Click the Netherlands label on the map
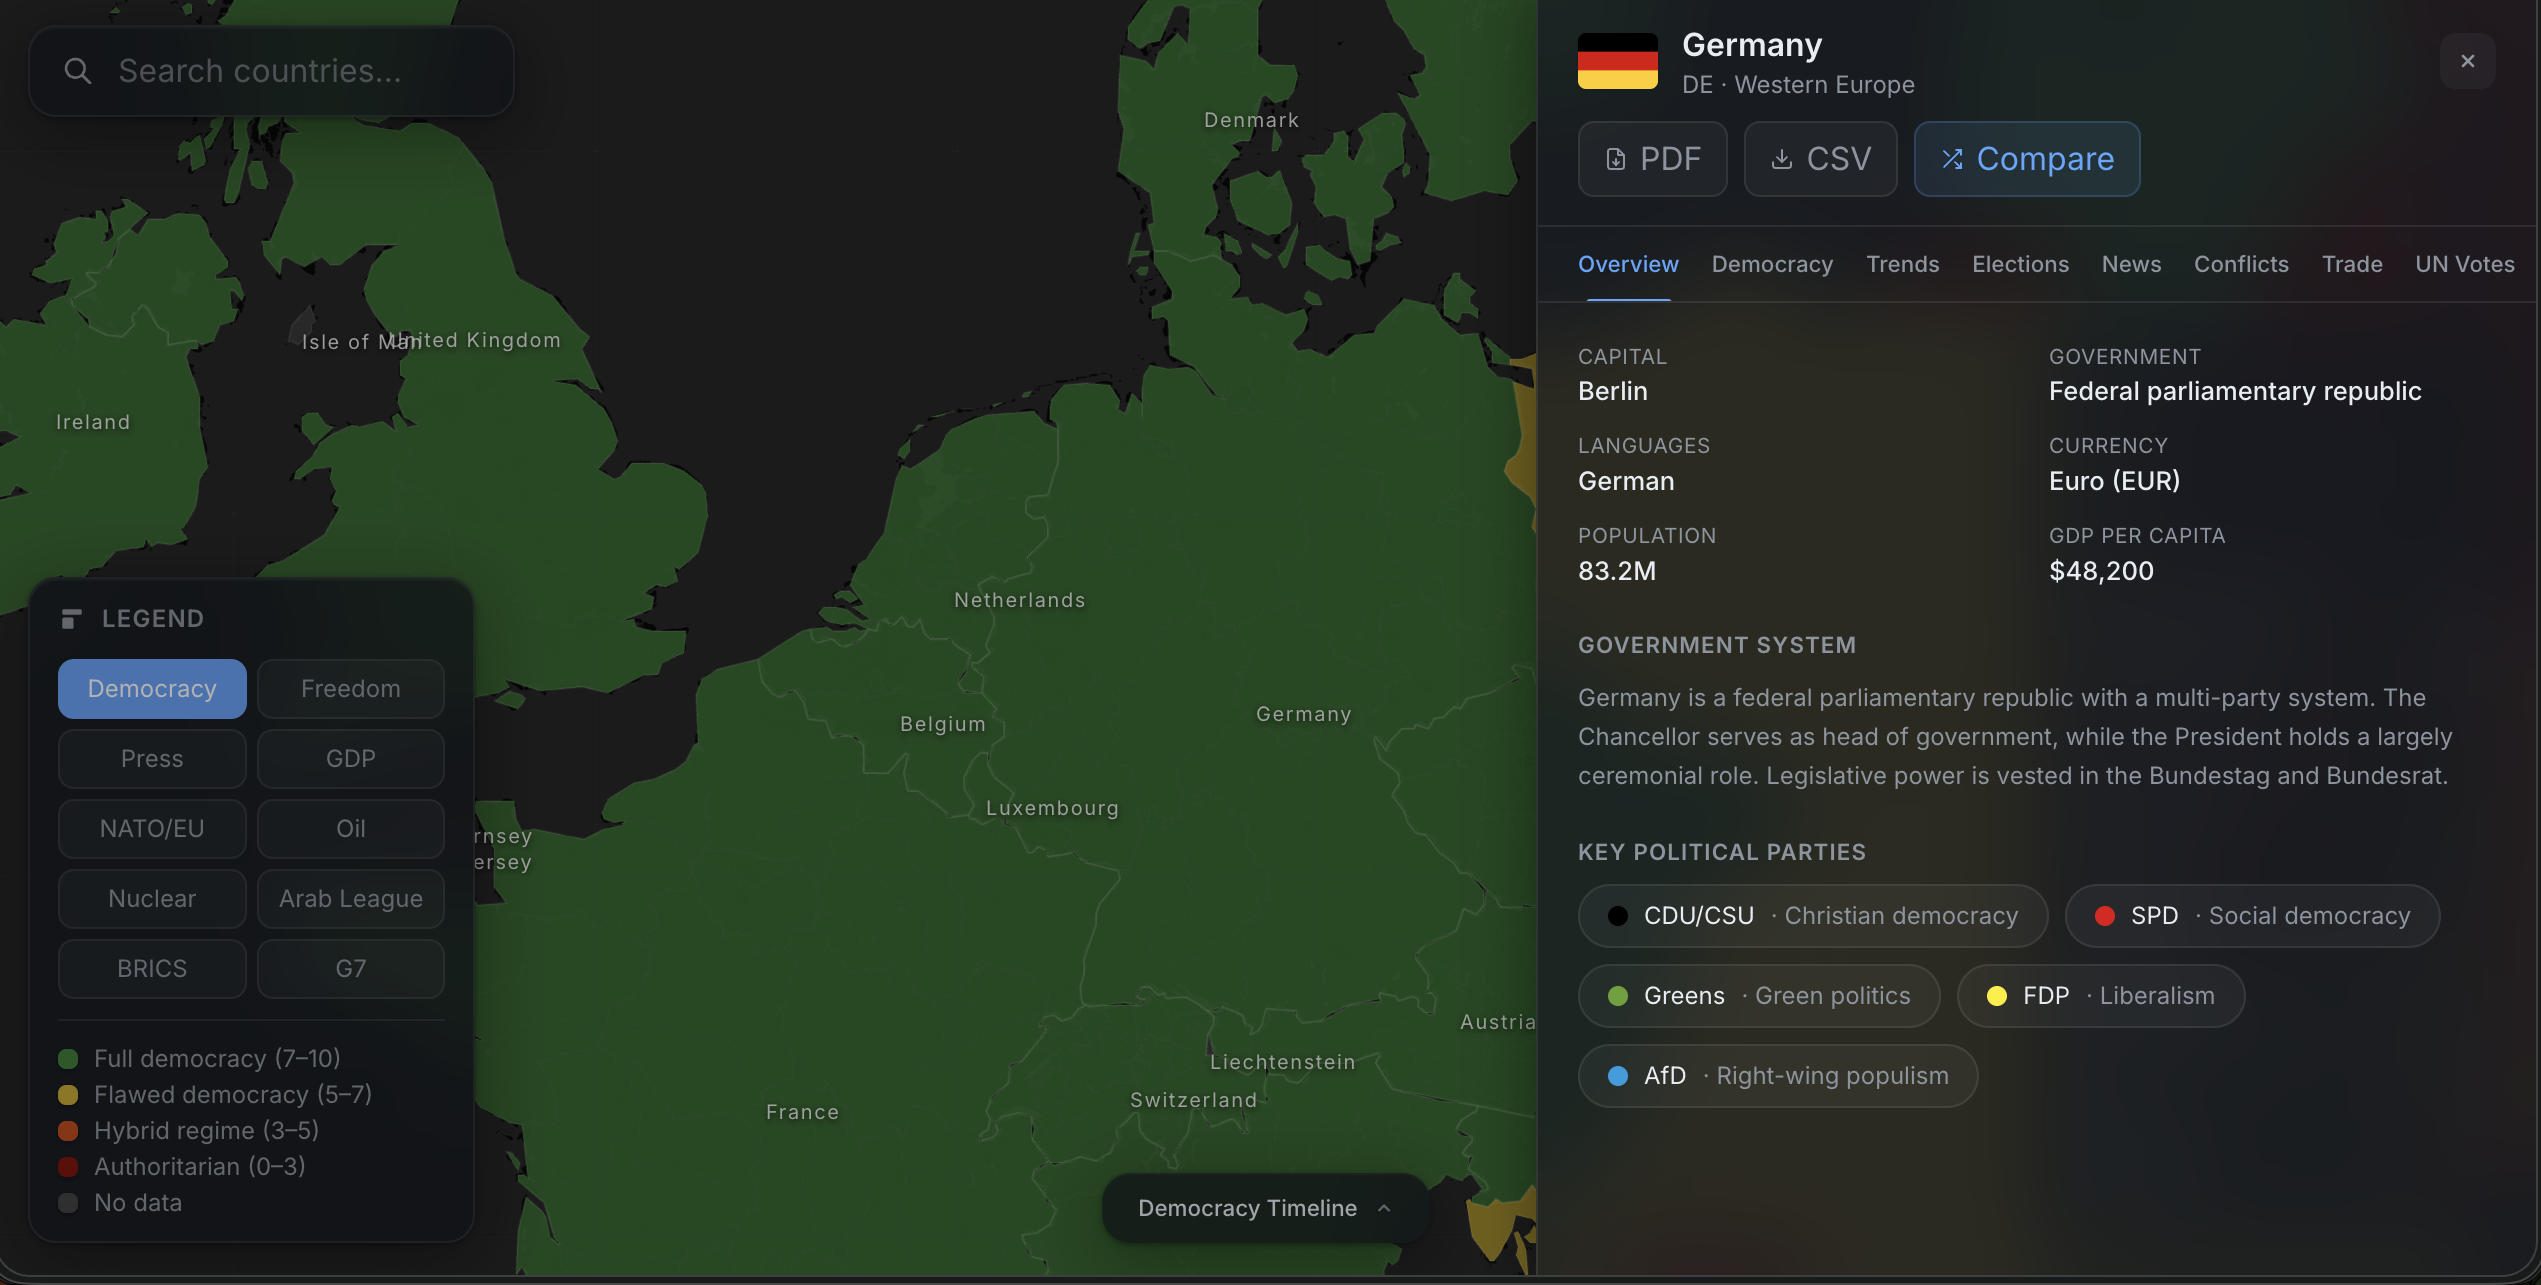This screenshot has height=1285, width=2541. click(x=1019, y=600)
